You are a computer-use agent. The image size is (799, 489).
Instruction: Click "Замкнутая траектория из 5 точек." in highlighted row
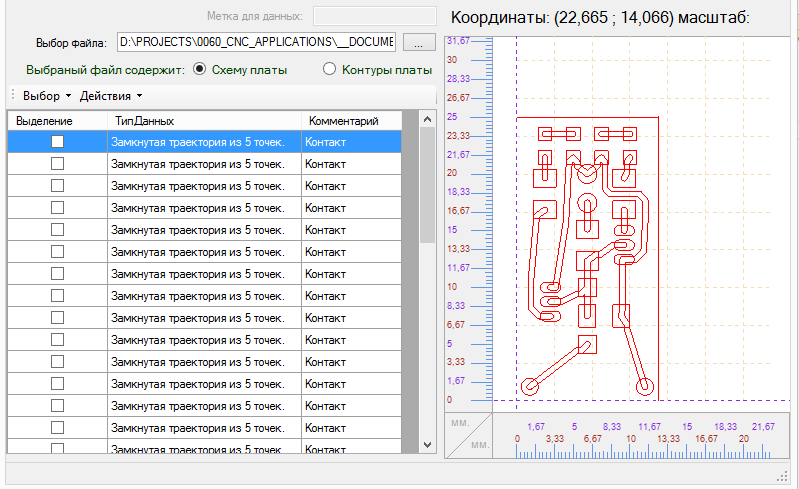coord(204,142)
